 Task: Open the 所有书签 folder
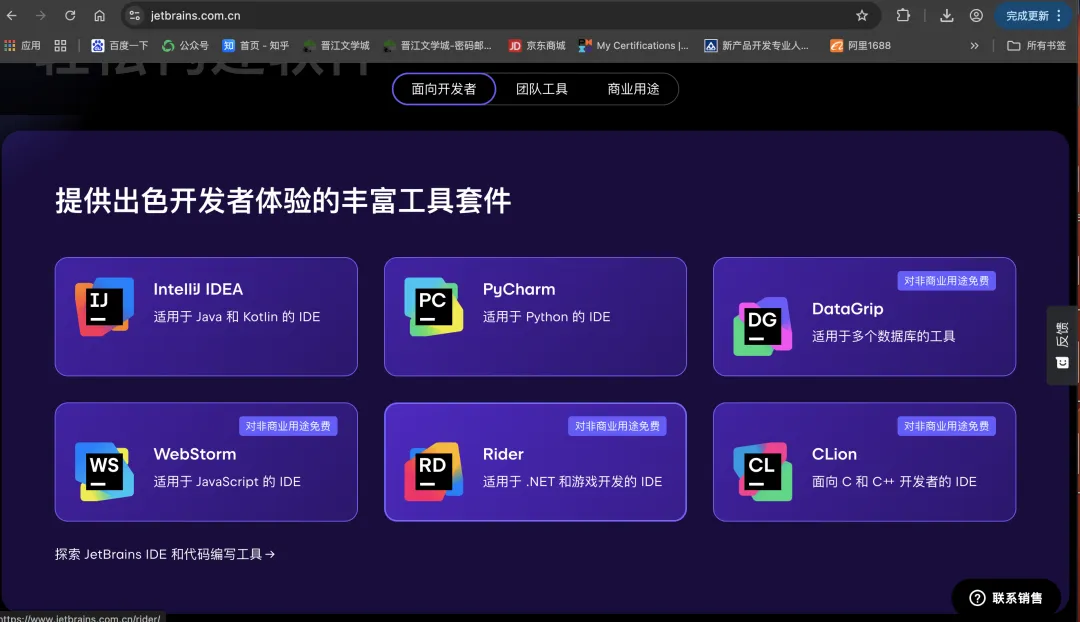1037,45
